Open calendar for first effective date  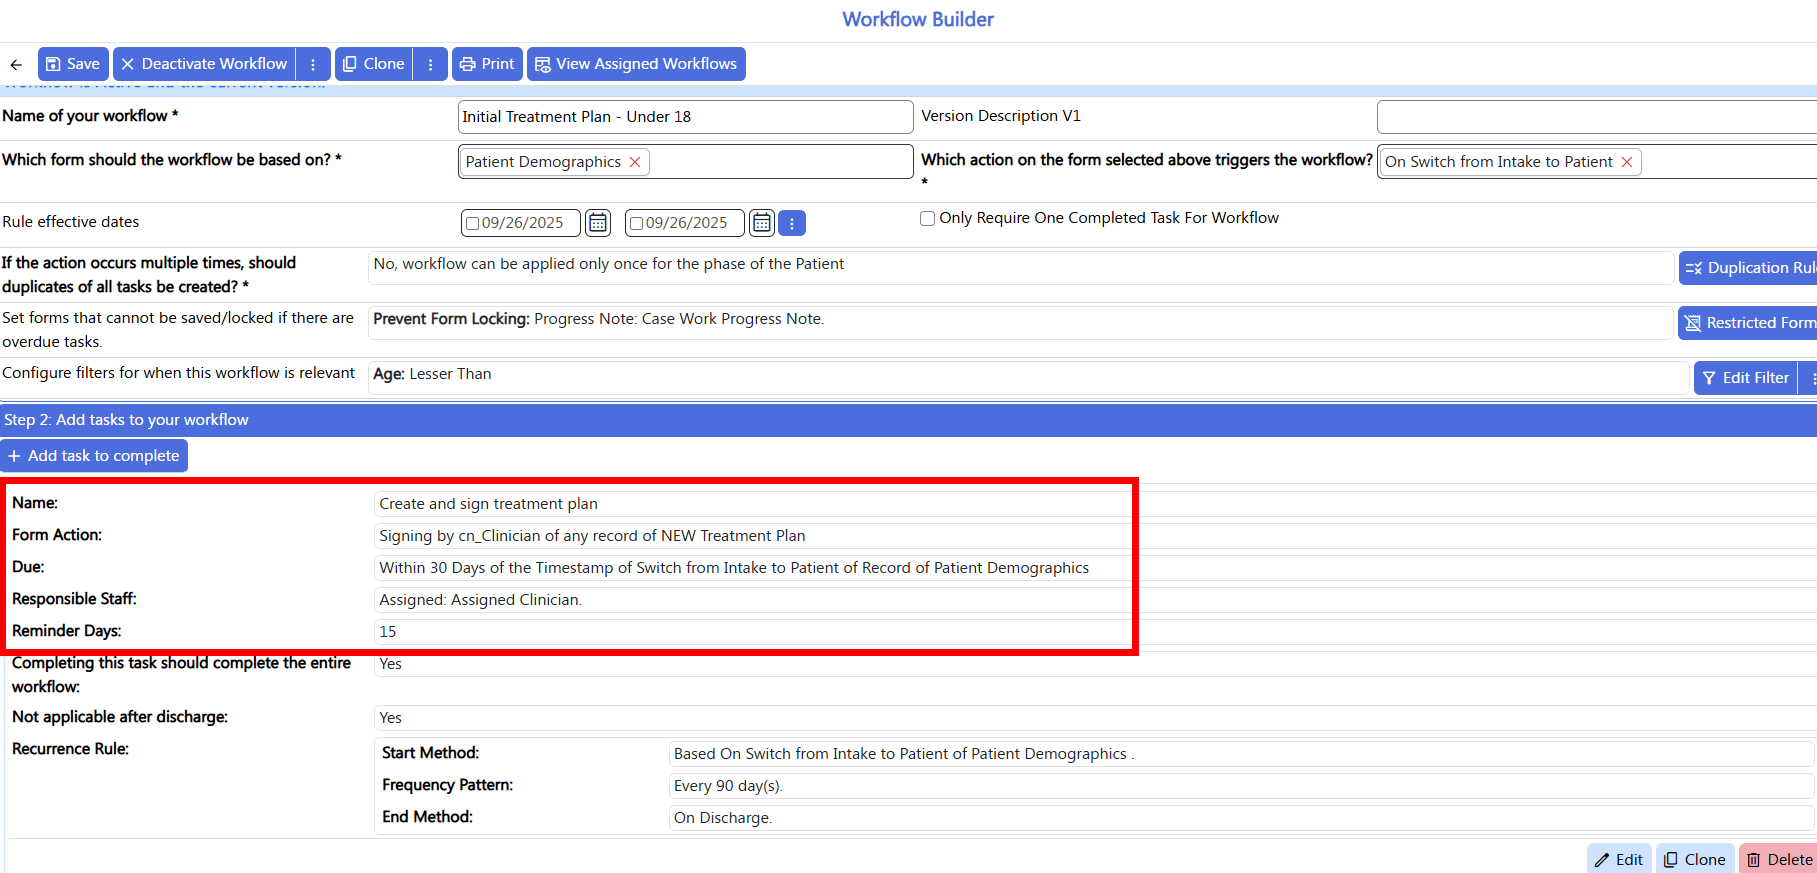(x=598, y=223)
